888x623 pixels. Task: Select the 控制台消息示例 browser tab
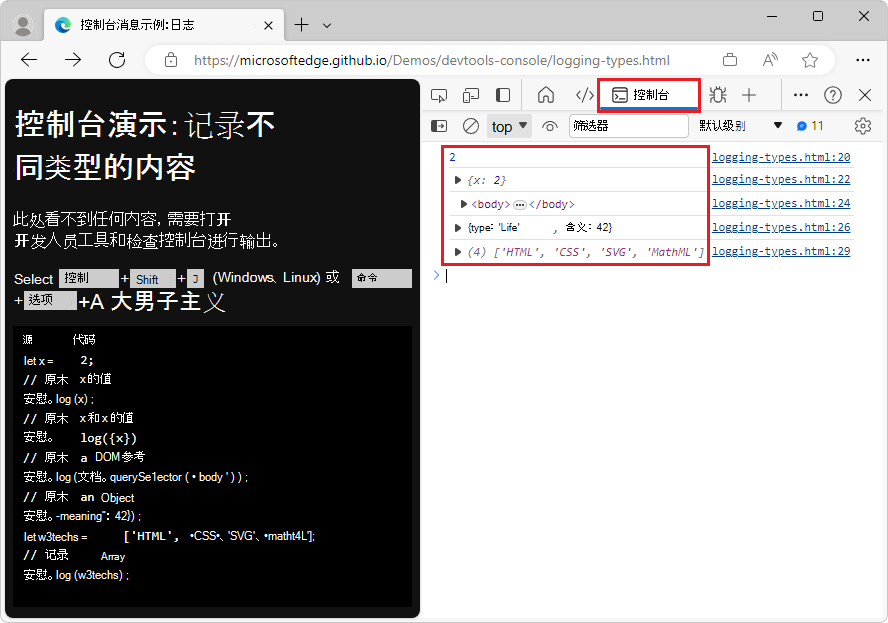tap(164, 25)
